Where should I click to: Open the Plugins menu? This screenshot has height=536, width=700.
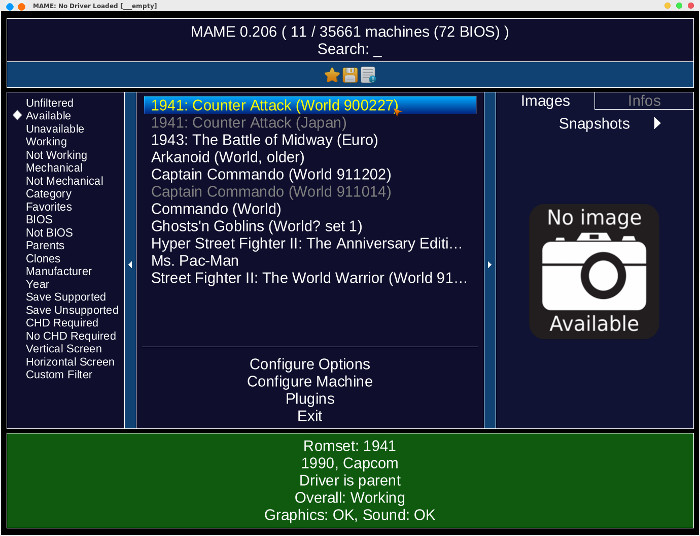coord(310,399)
